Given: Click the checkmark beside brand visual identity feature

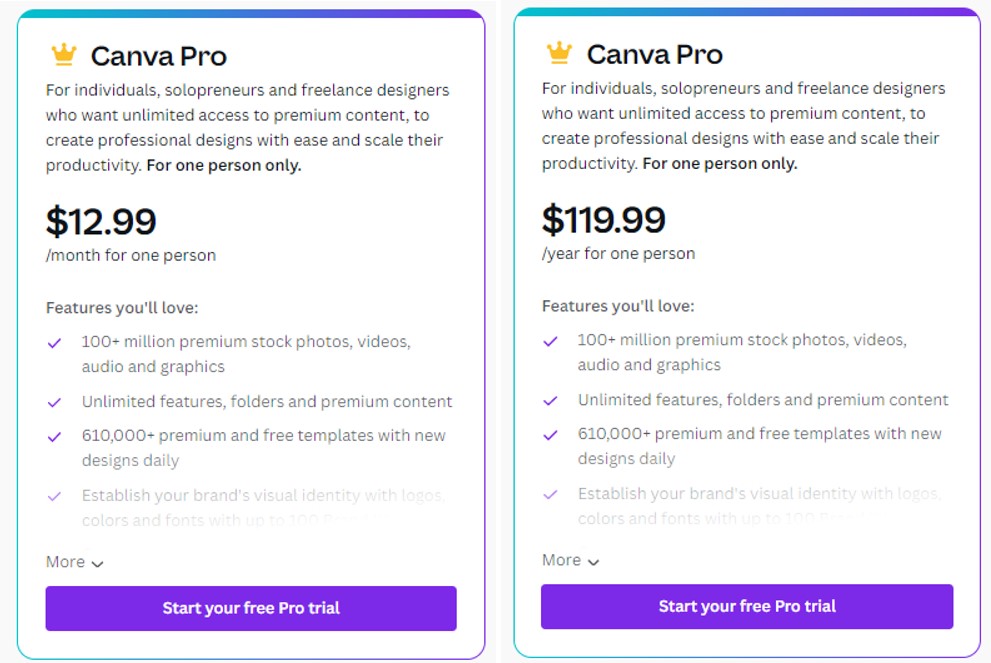Looking at the screenshot, I should point(55,495).
